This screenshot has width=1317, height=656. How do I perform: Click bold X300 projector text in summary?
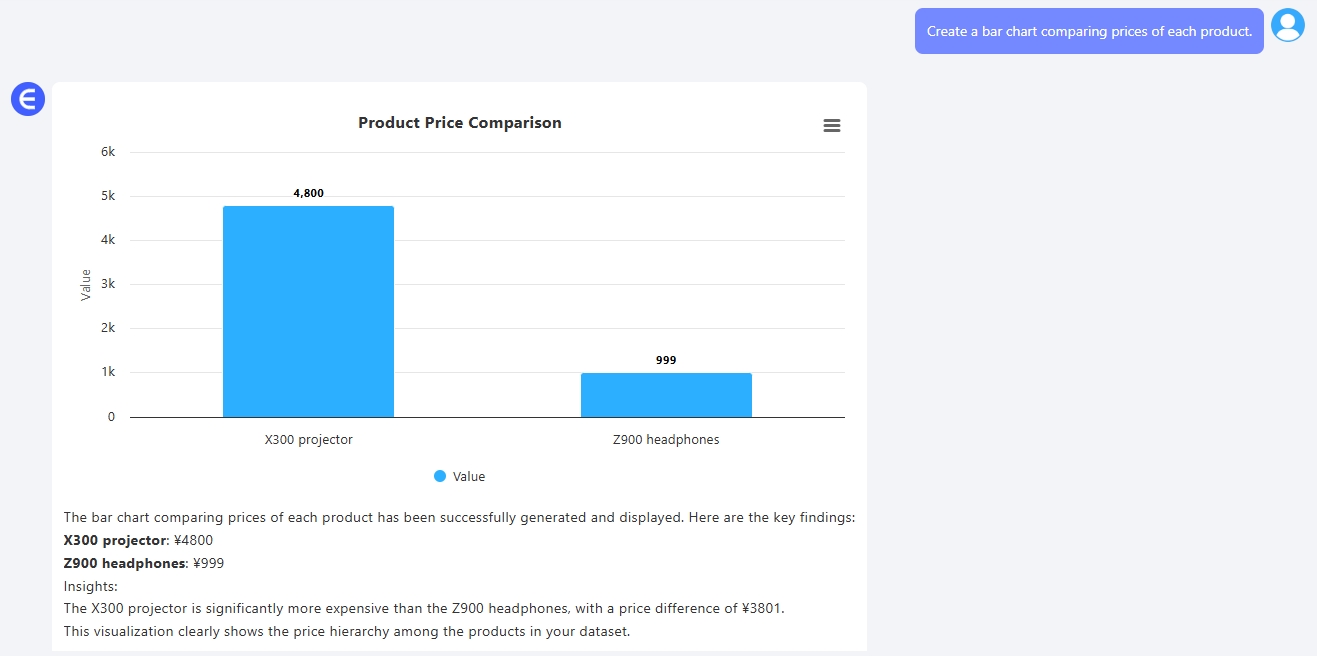click(115, 541)
